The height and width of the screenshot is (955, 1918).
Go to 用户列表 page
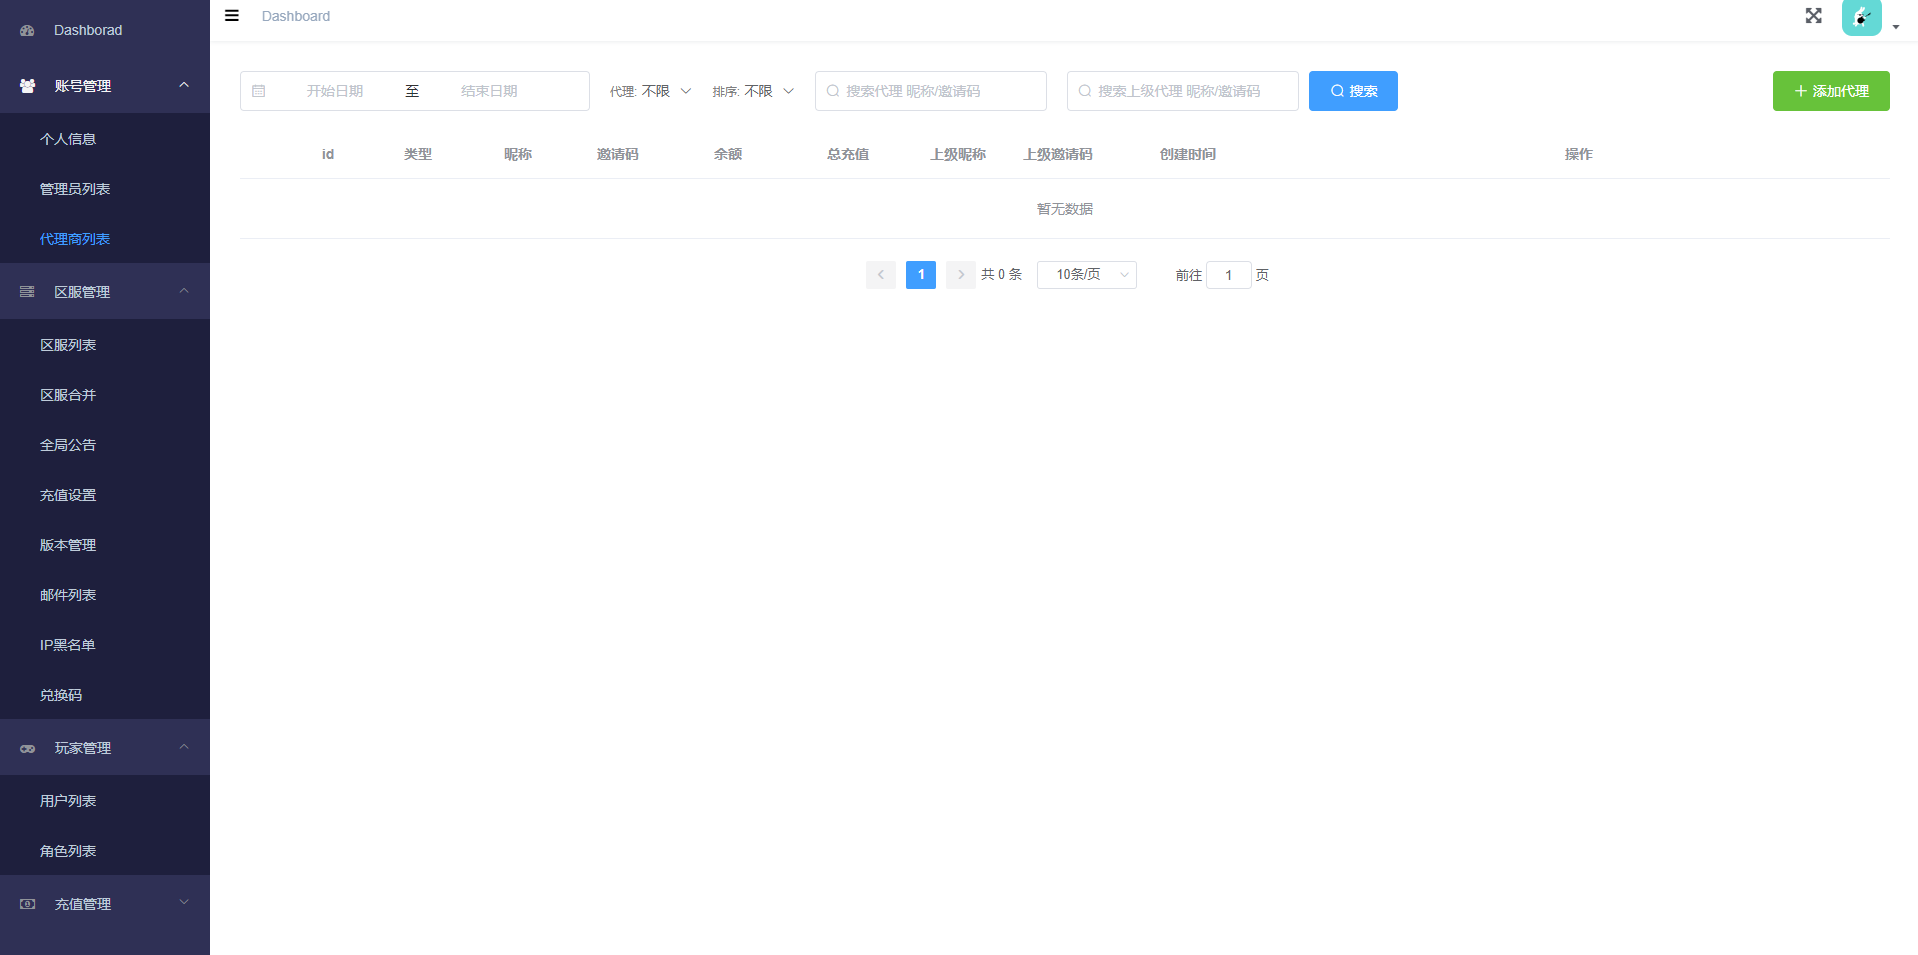point(68,801)
